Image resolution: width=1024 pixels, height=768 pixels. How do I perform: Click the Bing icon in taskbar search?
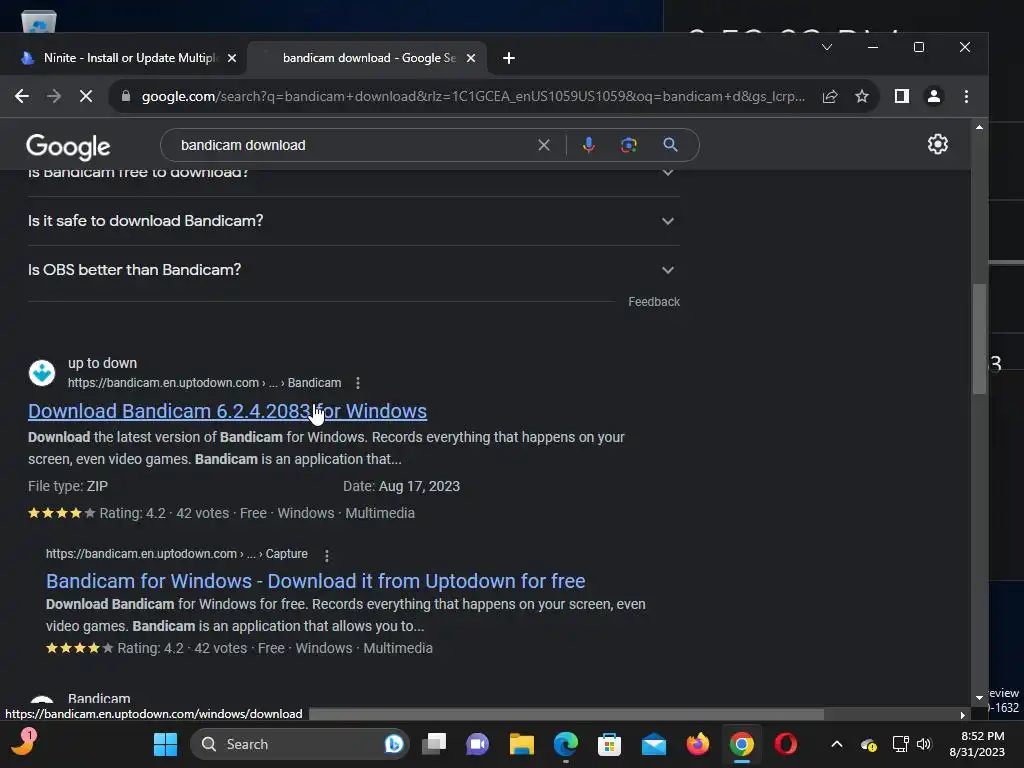[x=394, y=744]
